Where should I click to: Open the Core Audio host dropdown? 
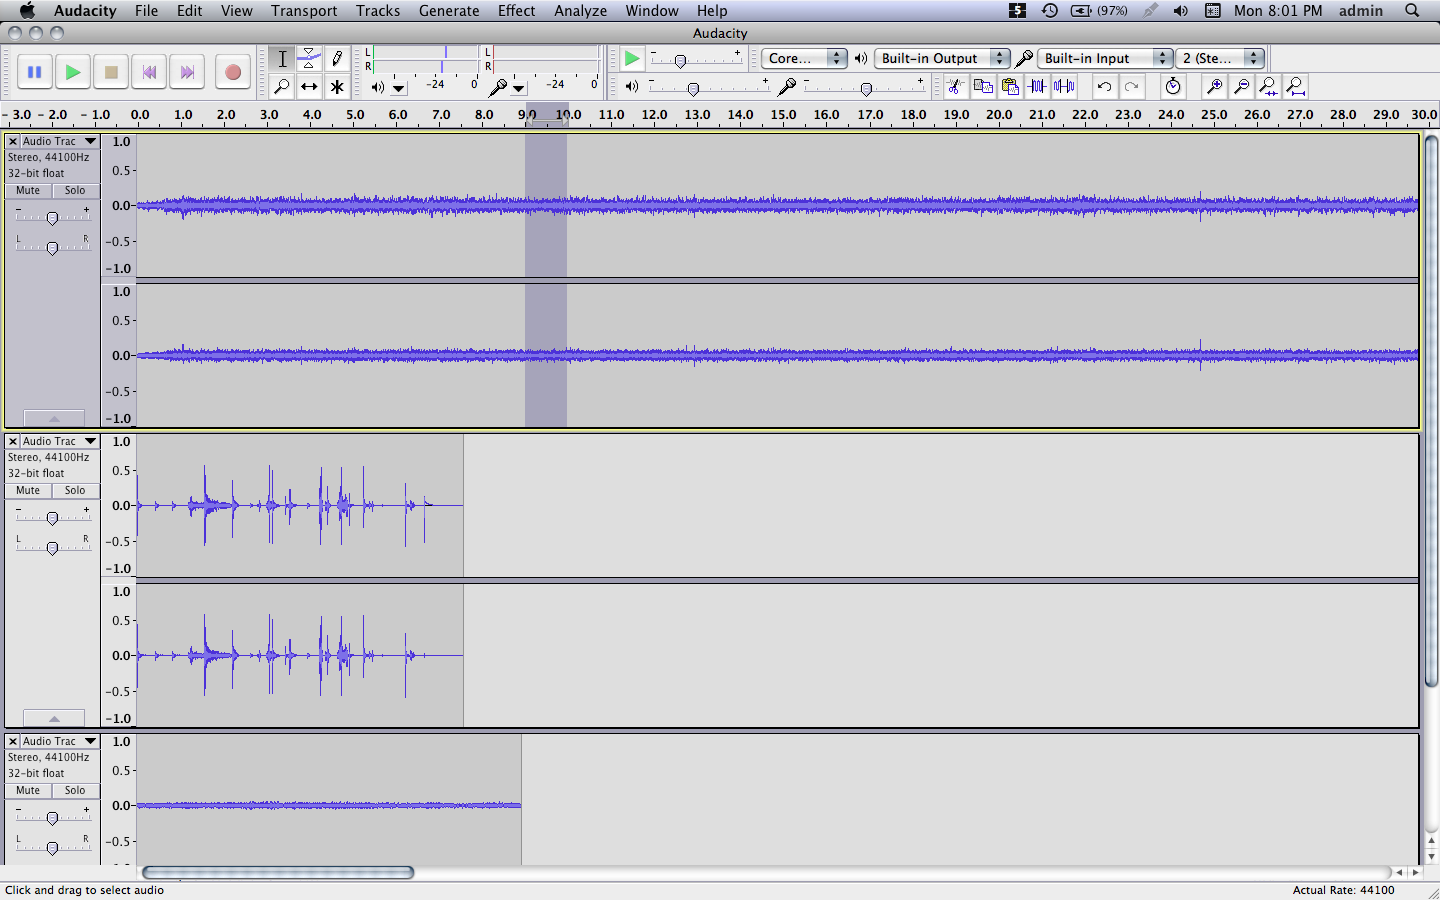(804, 59)
